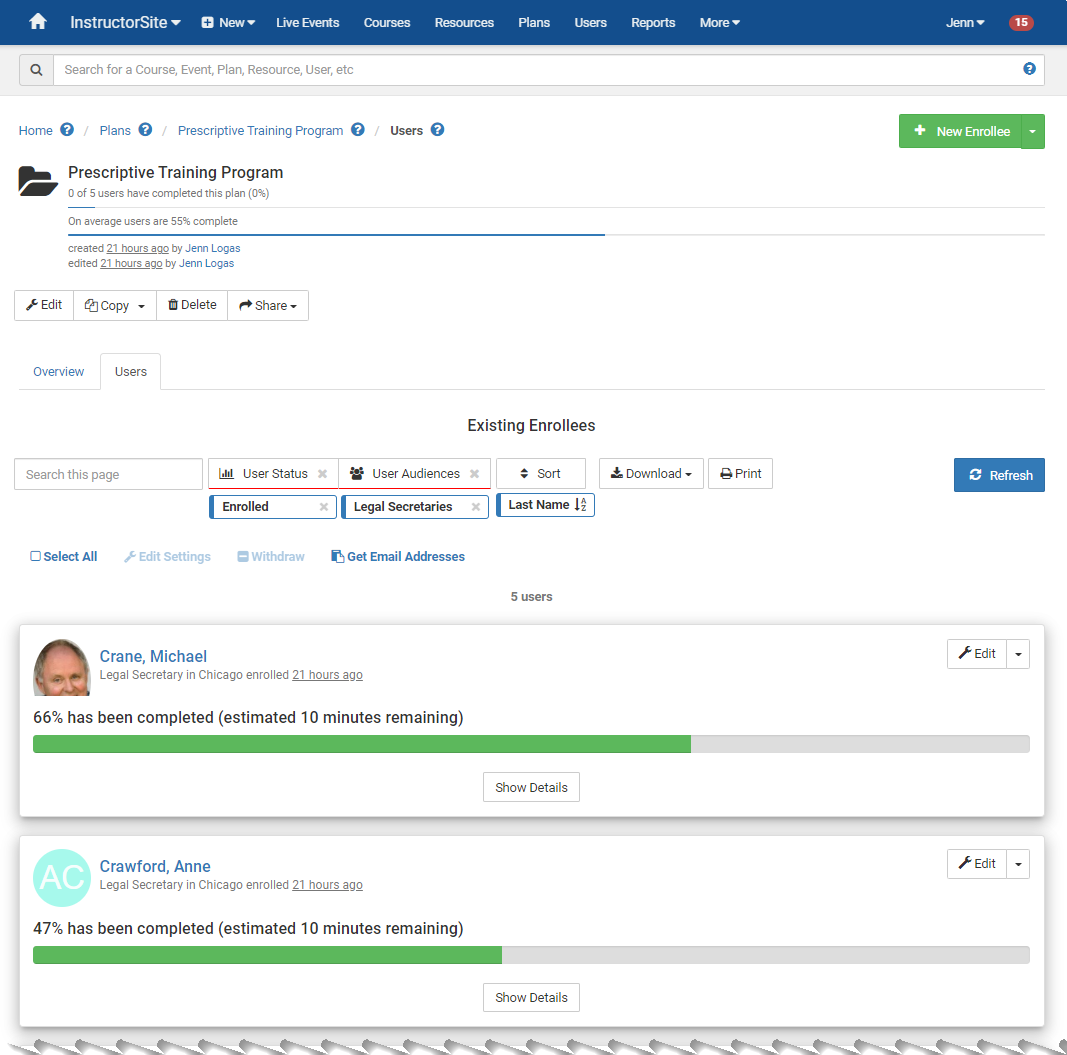Click Edit Settings link

167,557
